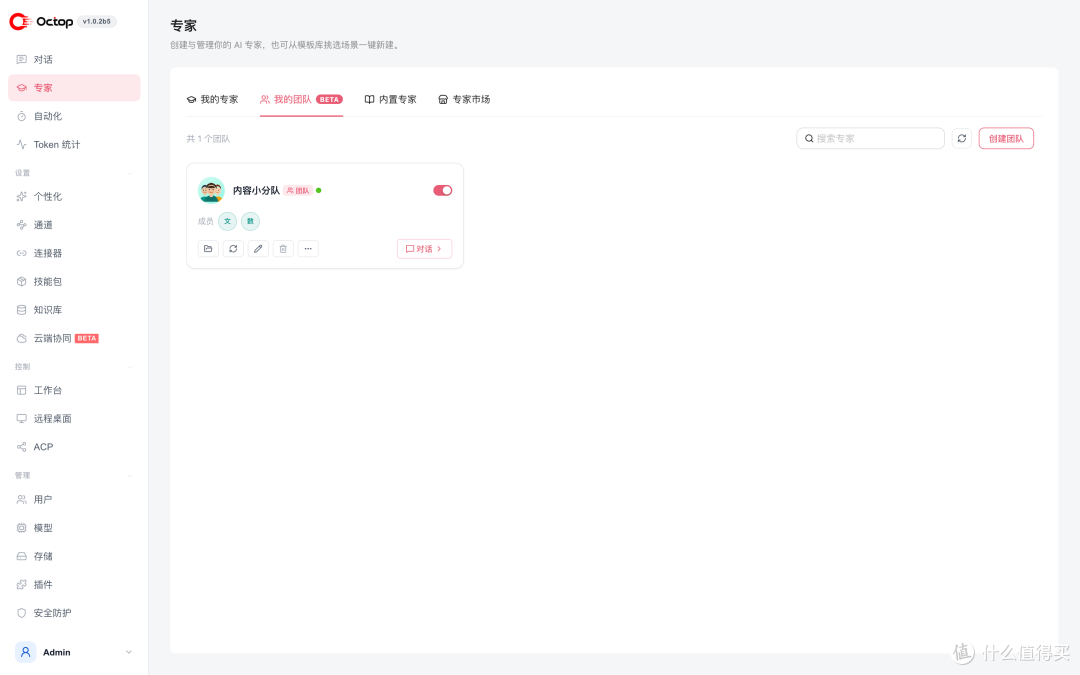
Task: Select 专家 in the sidebar
Action: click(74, 87)
